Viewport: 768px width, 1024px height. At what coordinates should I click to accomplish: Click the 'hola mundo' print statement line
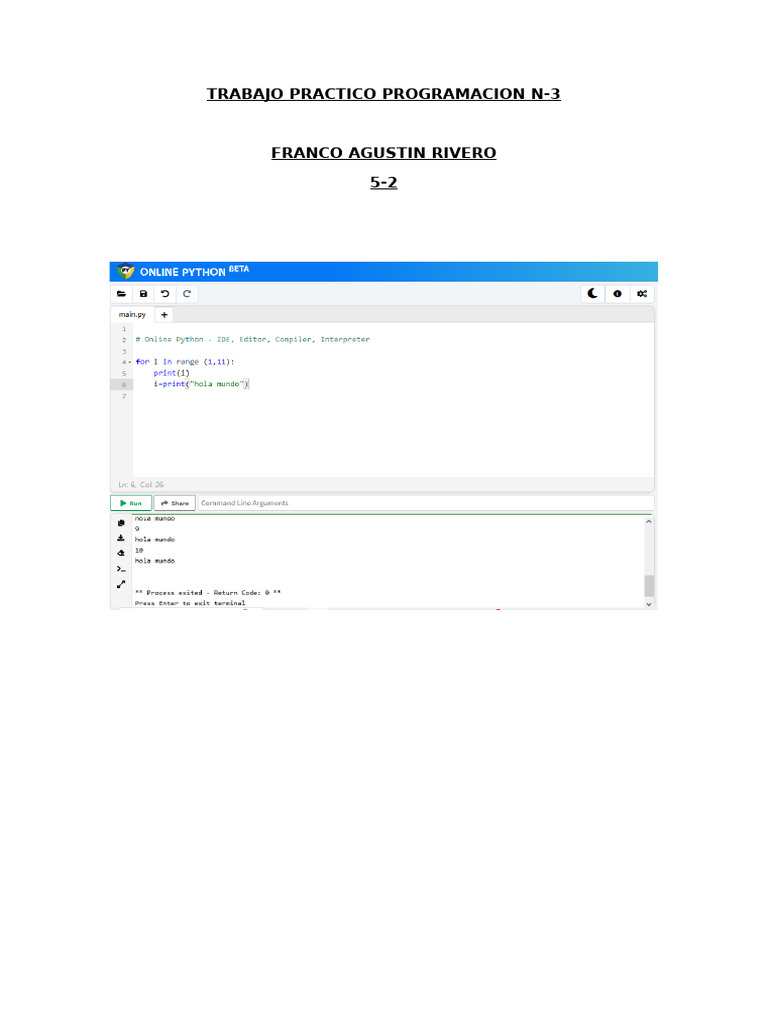coord(201,384)
